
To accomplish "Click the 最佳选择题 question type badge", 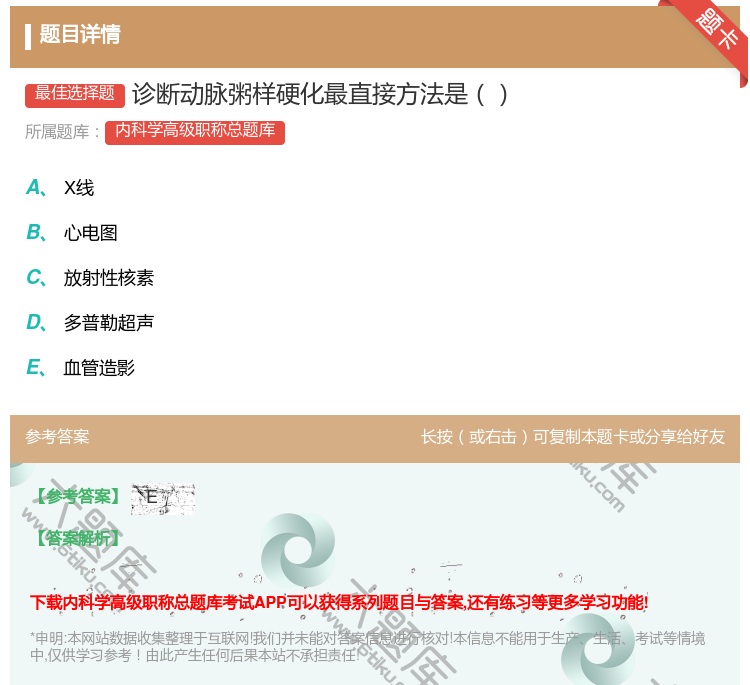I will pyautogui.click(x=75, y=94).
